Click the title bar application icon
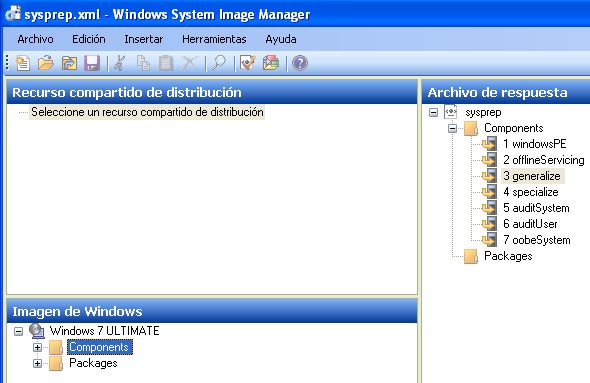The height and width of the screenshot is (383, 590). coord(13,14)
